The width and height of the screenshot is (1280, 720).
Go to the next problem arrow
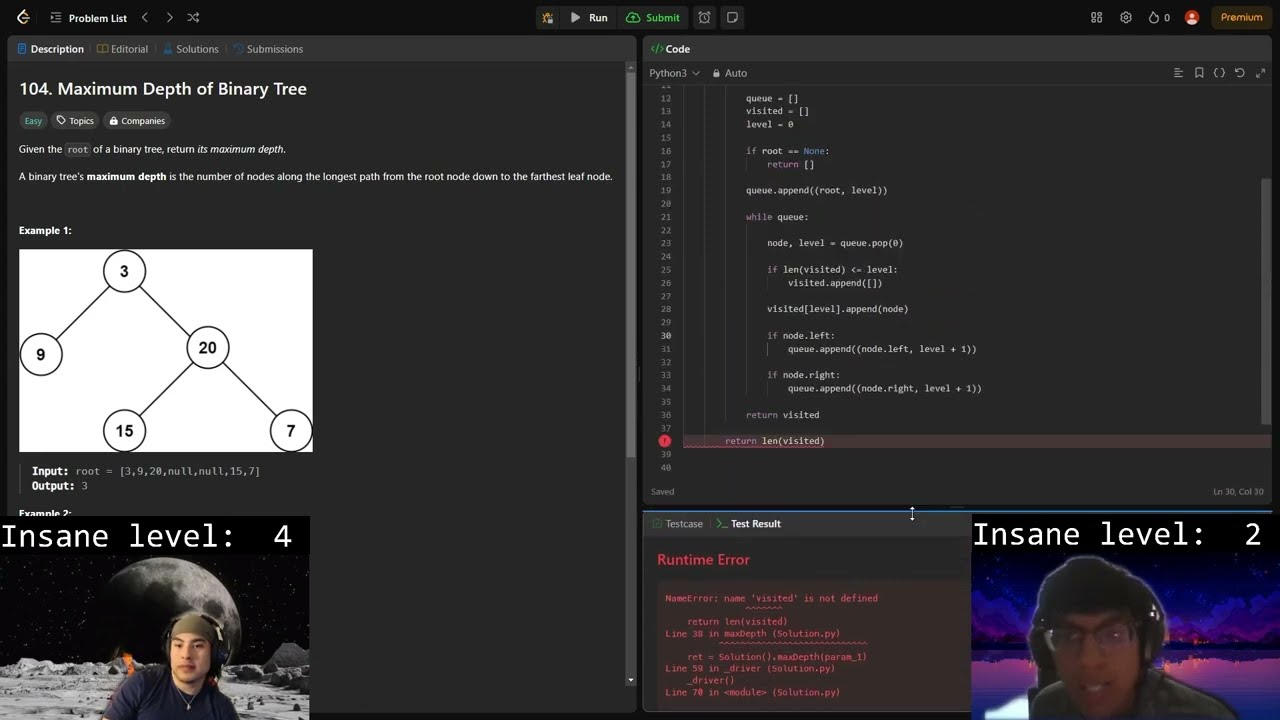click(169, 17)
